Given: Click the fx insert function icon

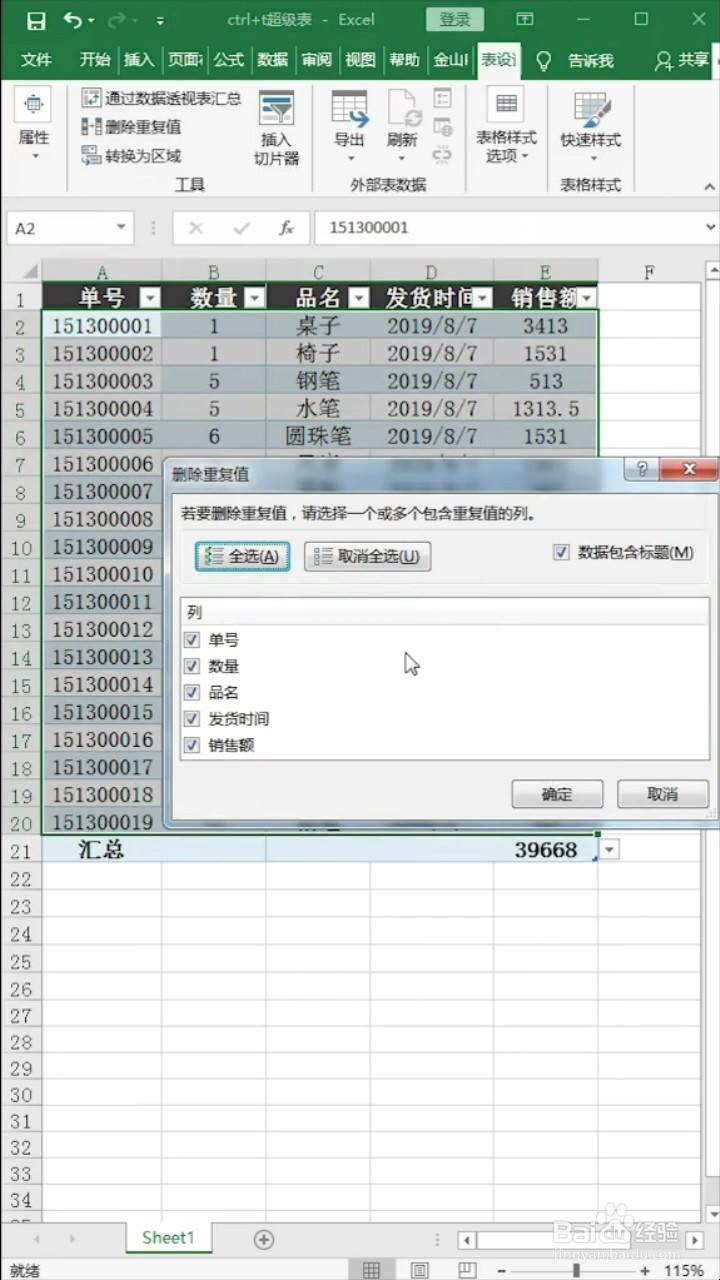Looking at the screenshot, I should [x=286, y=228].
